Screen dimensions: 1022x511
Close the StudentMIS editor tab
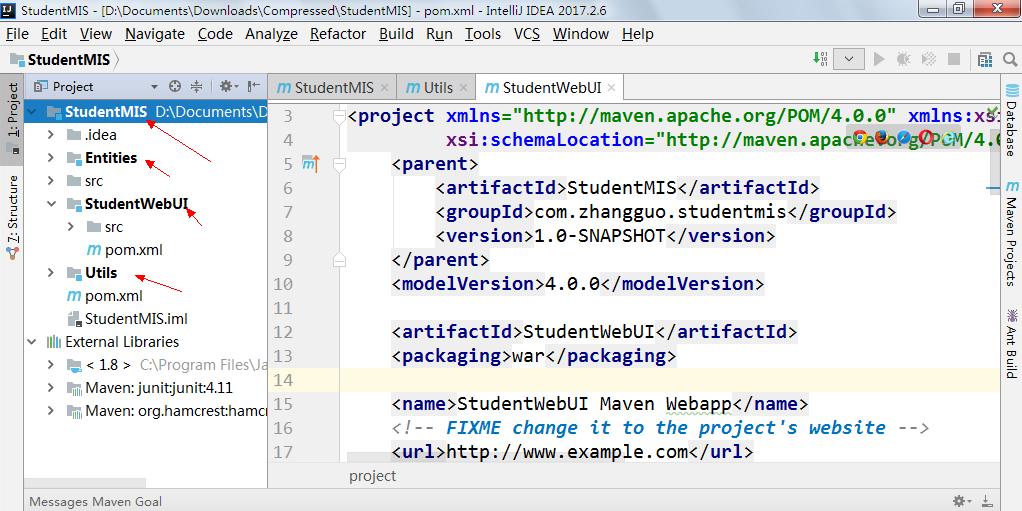[x=385, y=87]
